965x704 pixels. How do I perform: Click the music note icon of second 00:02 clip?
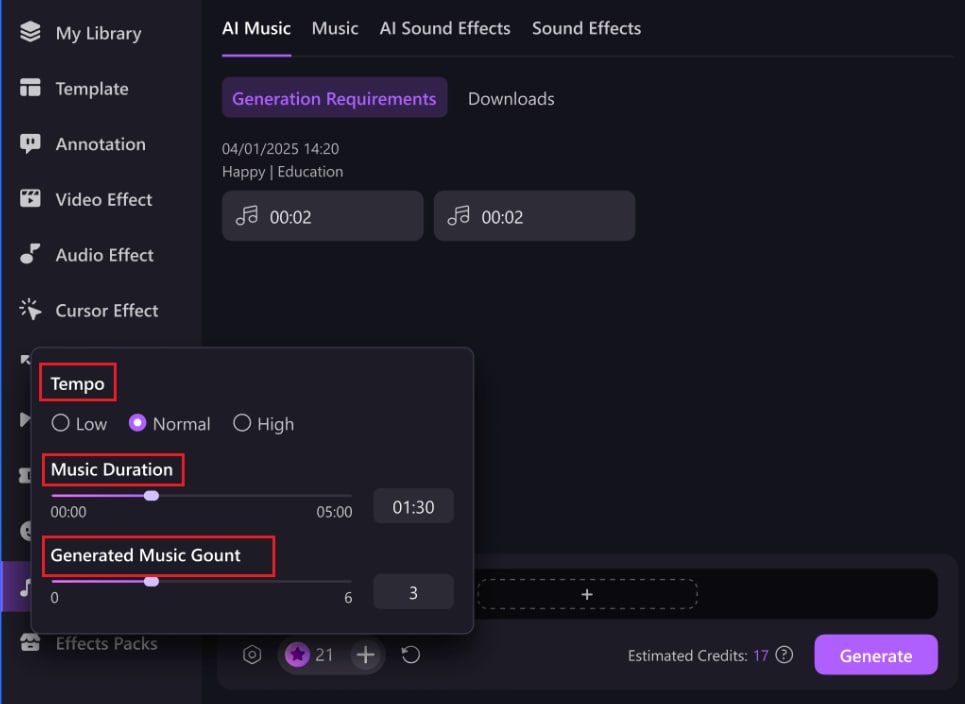[458, 216]
